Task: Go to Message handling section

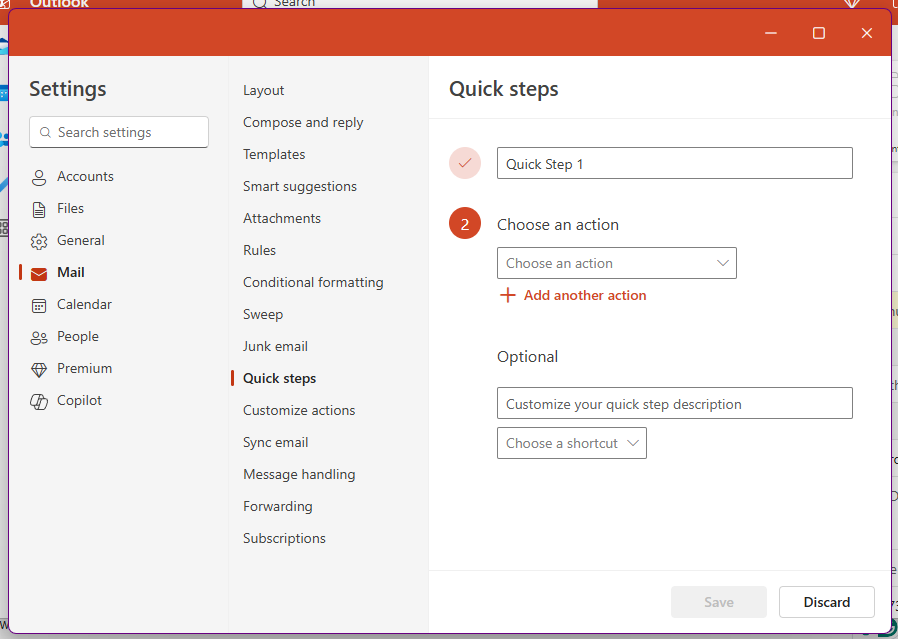Action: pyautogui.click(x=299, y=475)
